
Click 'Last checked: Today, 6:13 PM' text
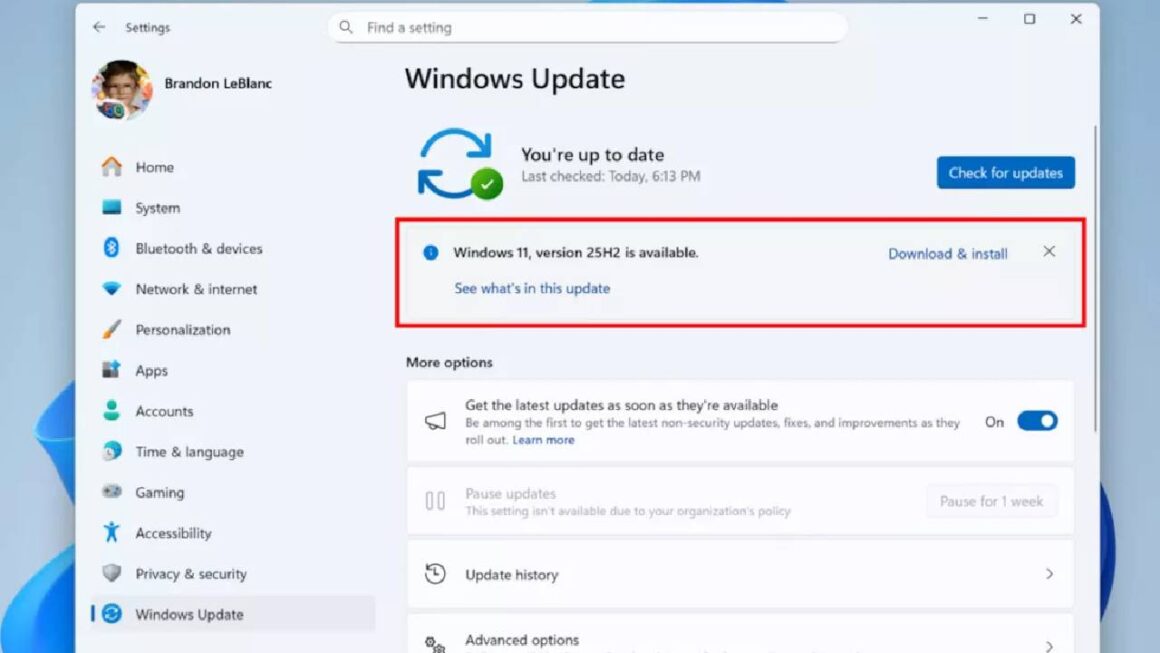pos(610,176)
